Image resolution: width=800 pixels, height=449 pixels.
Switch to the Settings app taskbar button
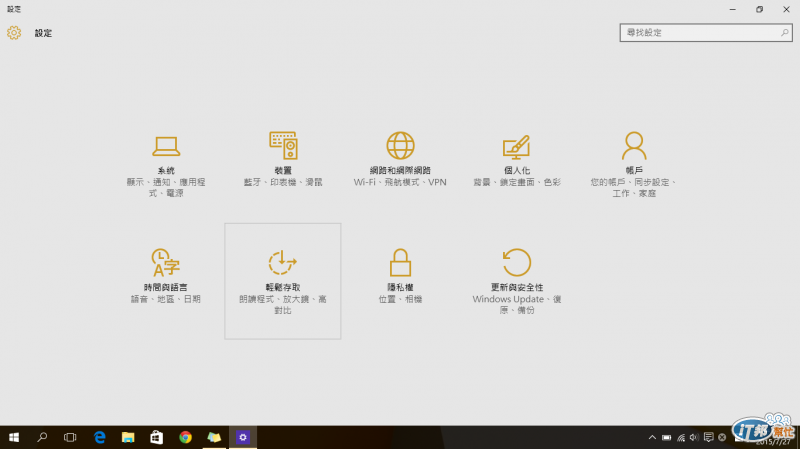[243, 437]
